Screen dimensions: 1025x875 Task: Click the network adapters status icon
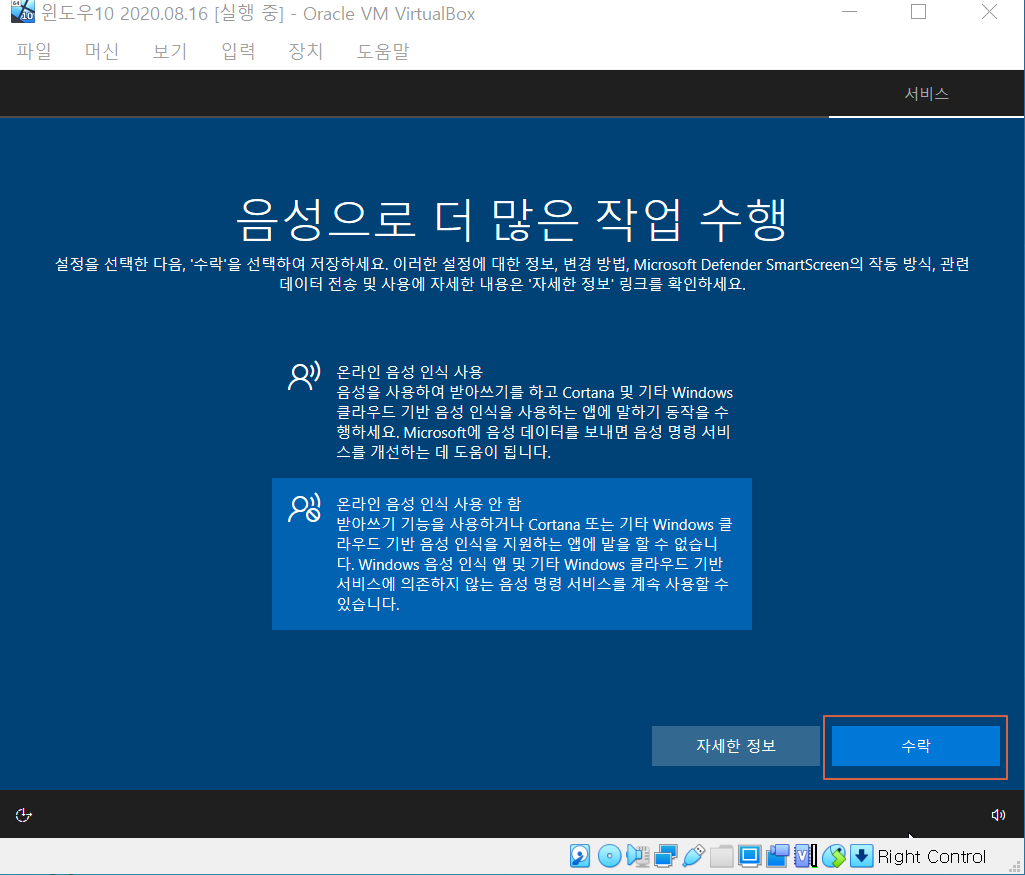[665, 855]
